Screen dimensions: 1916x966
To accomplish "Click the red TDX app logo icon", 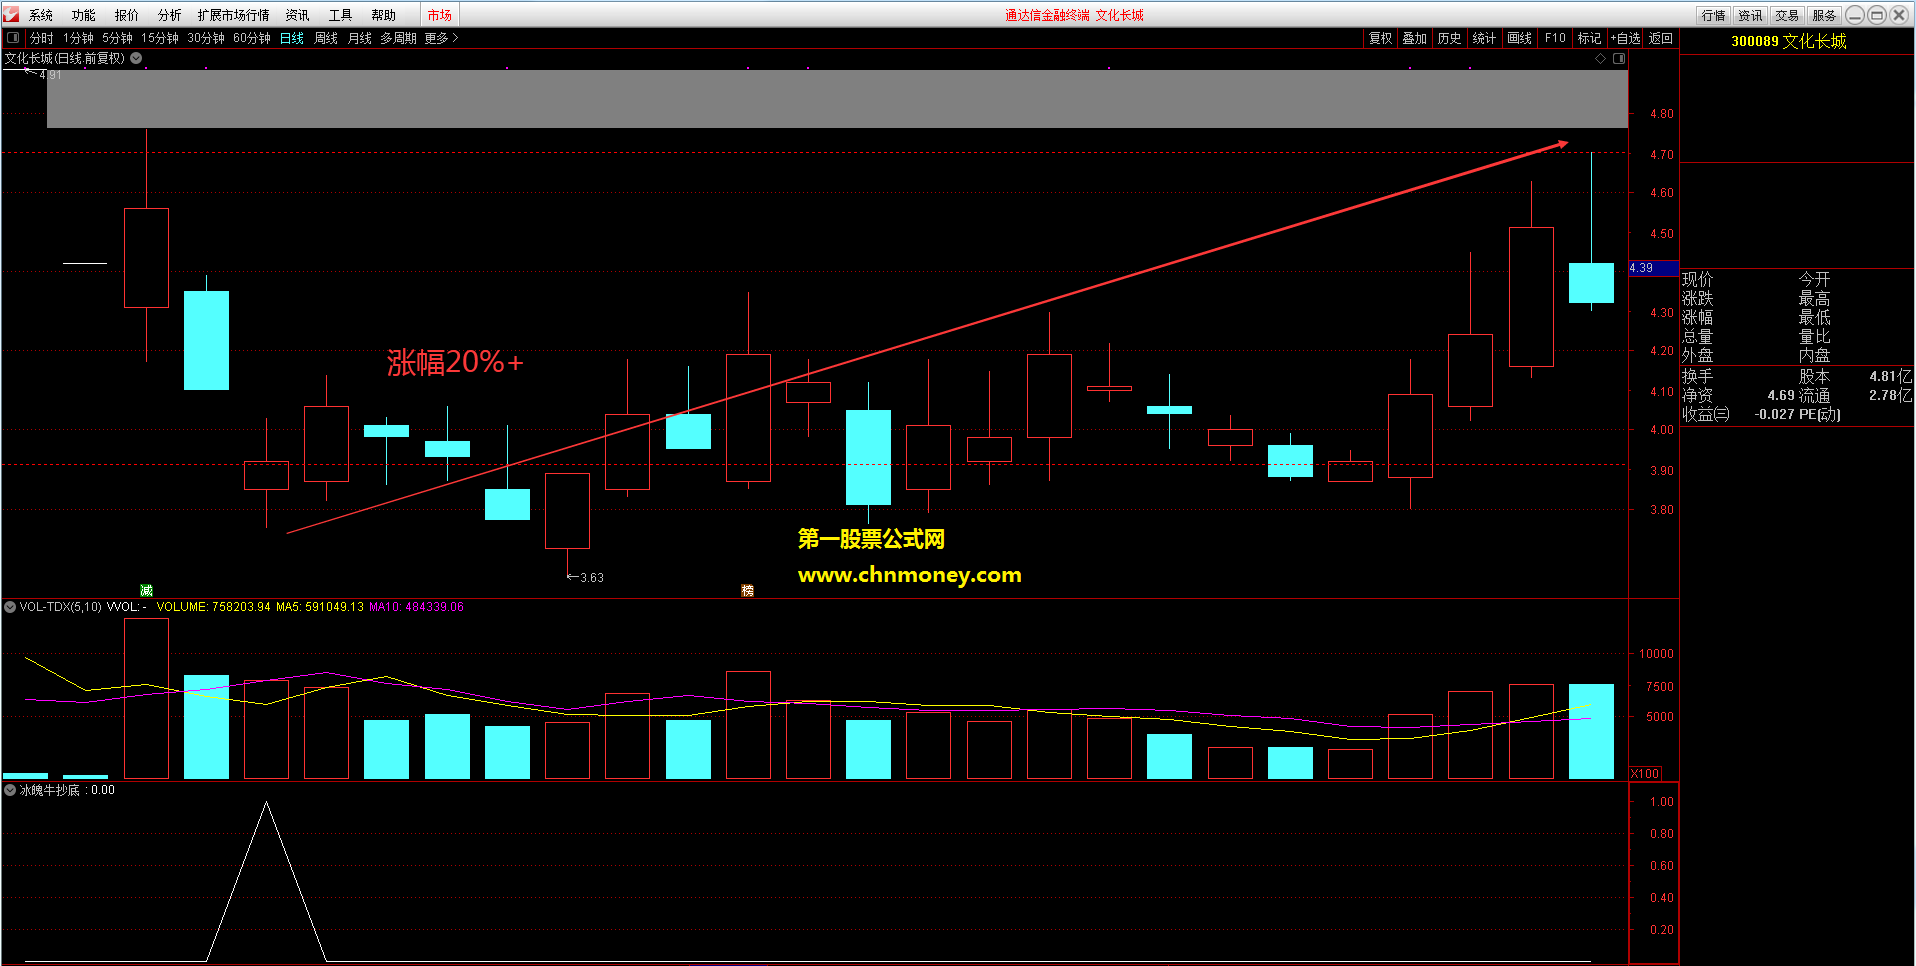I will (11, 14).
